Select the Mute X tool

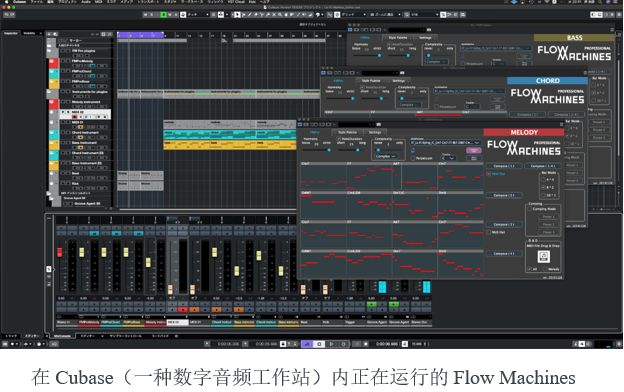pos(274,15)
